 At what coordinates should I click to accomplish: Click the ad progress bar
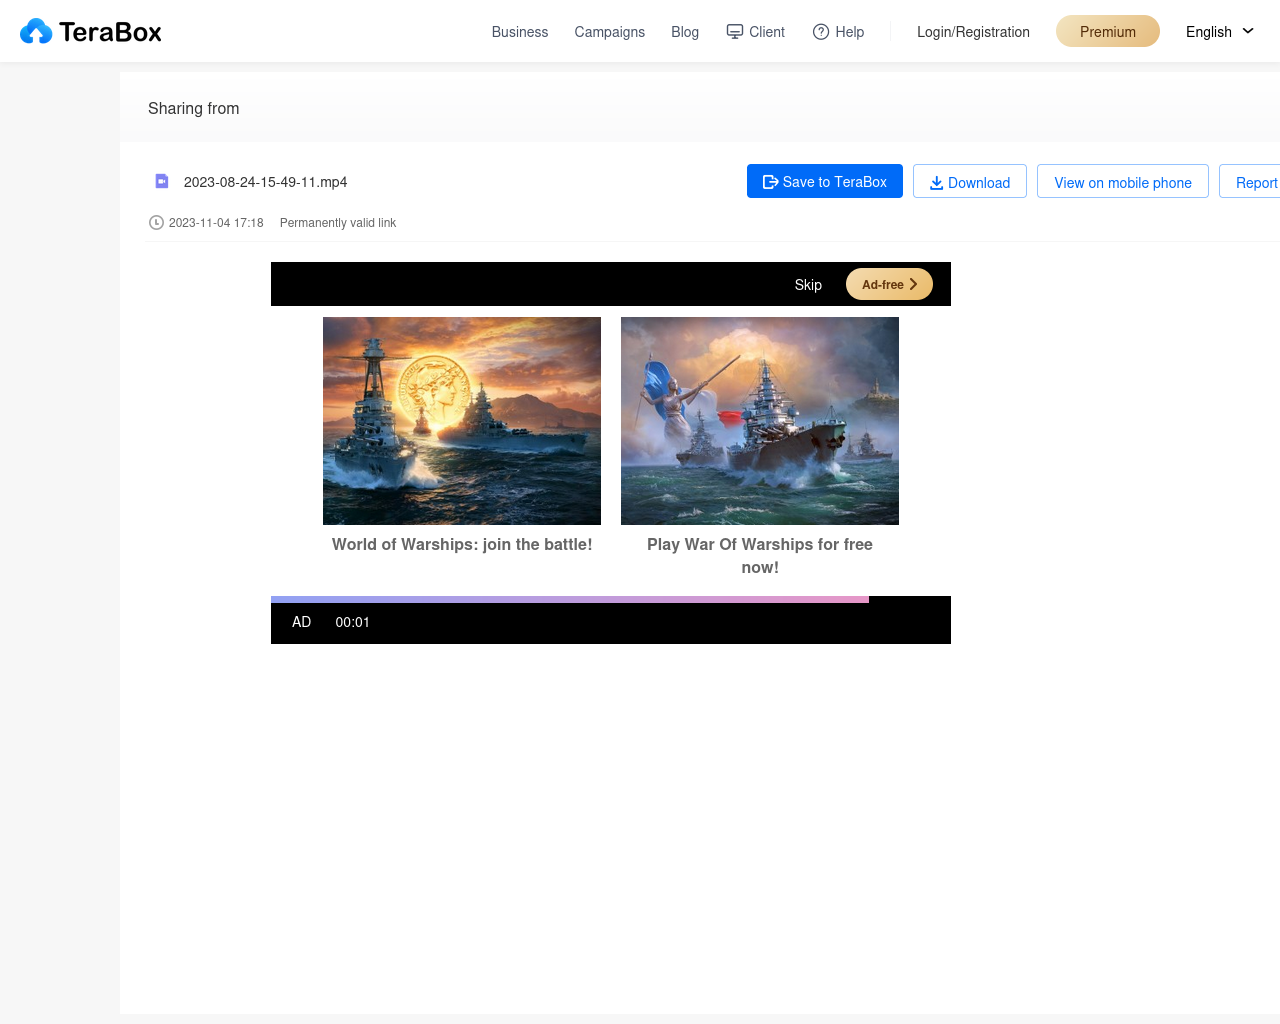click(x=611, y=600)
